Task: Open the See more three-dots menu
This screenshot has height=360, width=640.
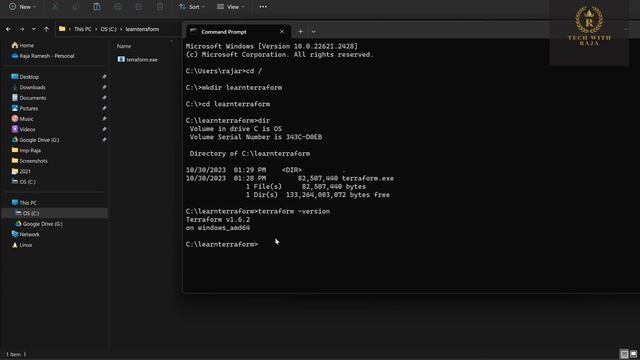Action: pos(263,7)
